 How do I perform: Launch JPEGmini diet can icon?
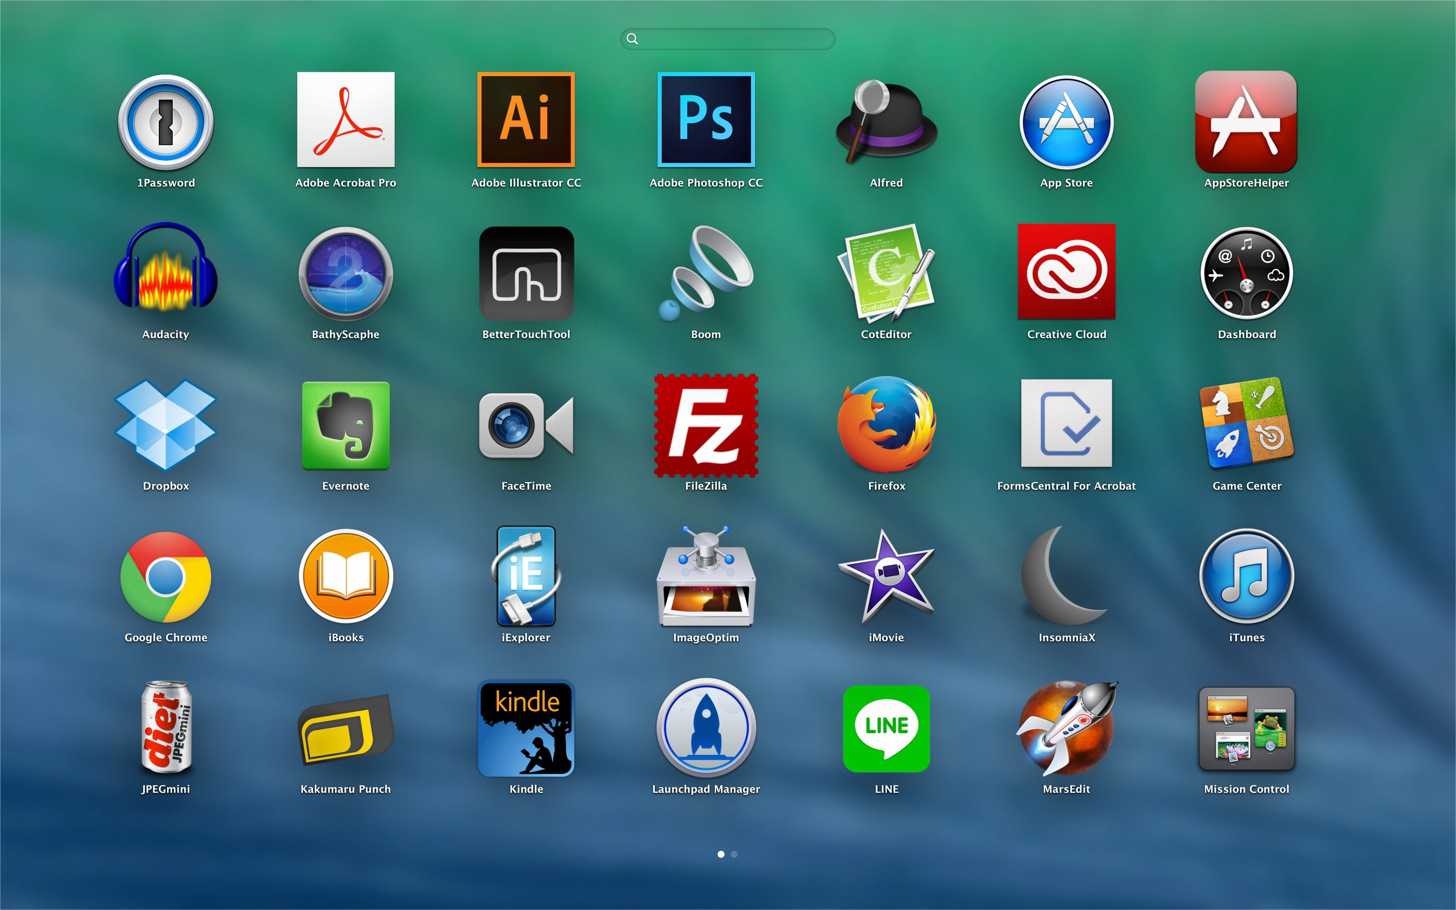166,728
